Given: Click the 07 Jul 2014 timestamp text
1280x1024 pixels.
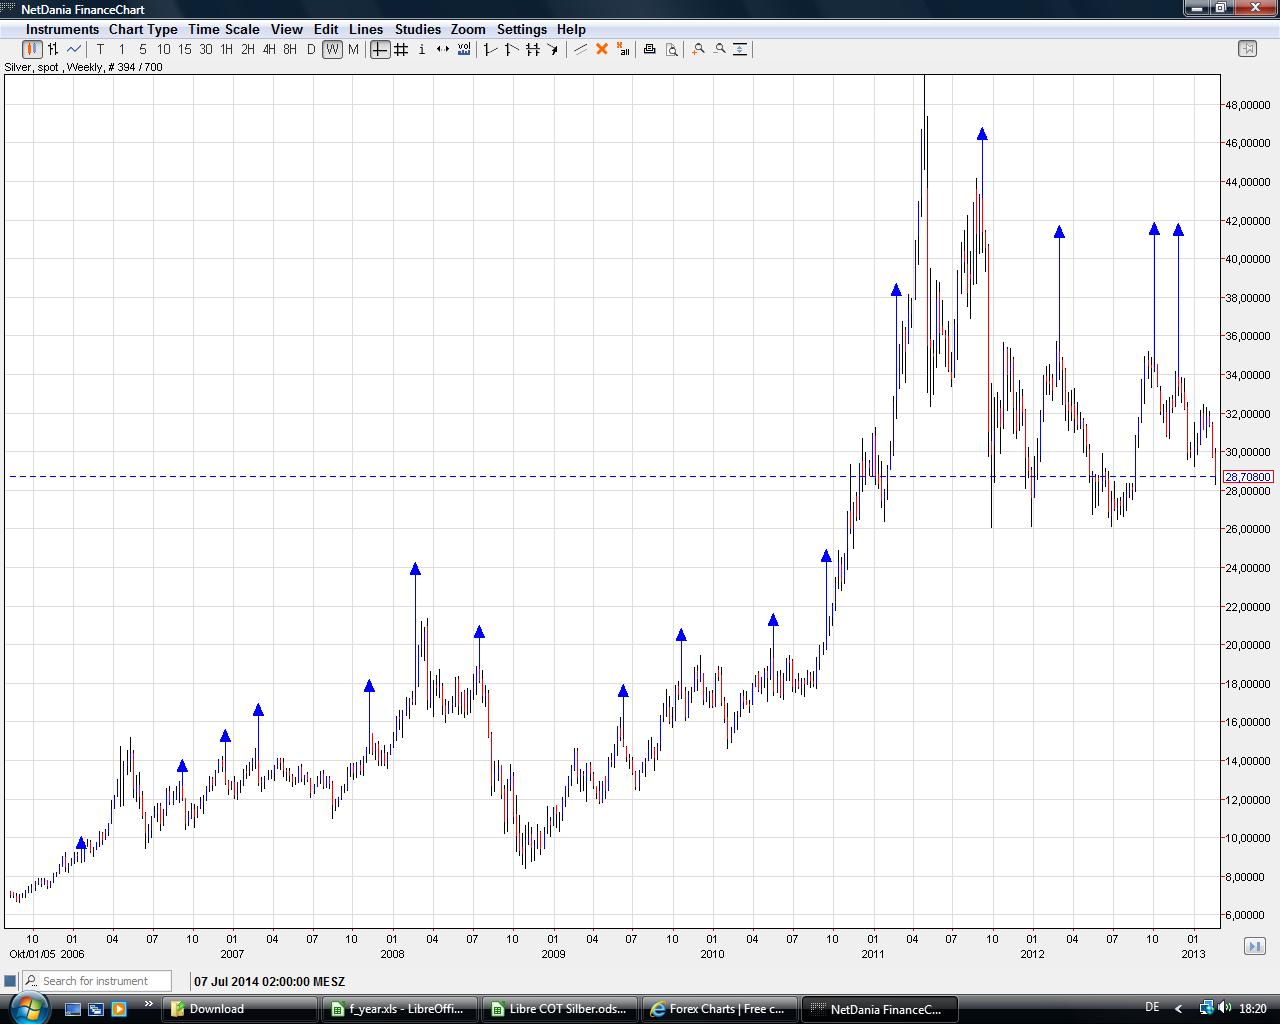Looking at the screenshot, I should (x=269, y=982).
